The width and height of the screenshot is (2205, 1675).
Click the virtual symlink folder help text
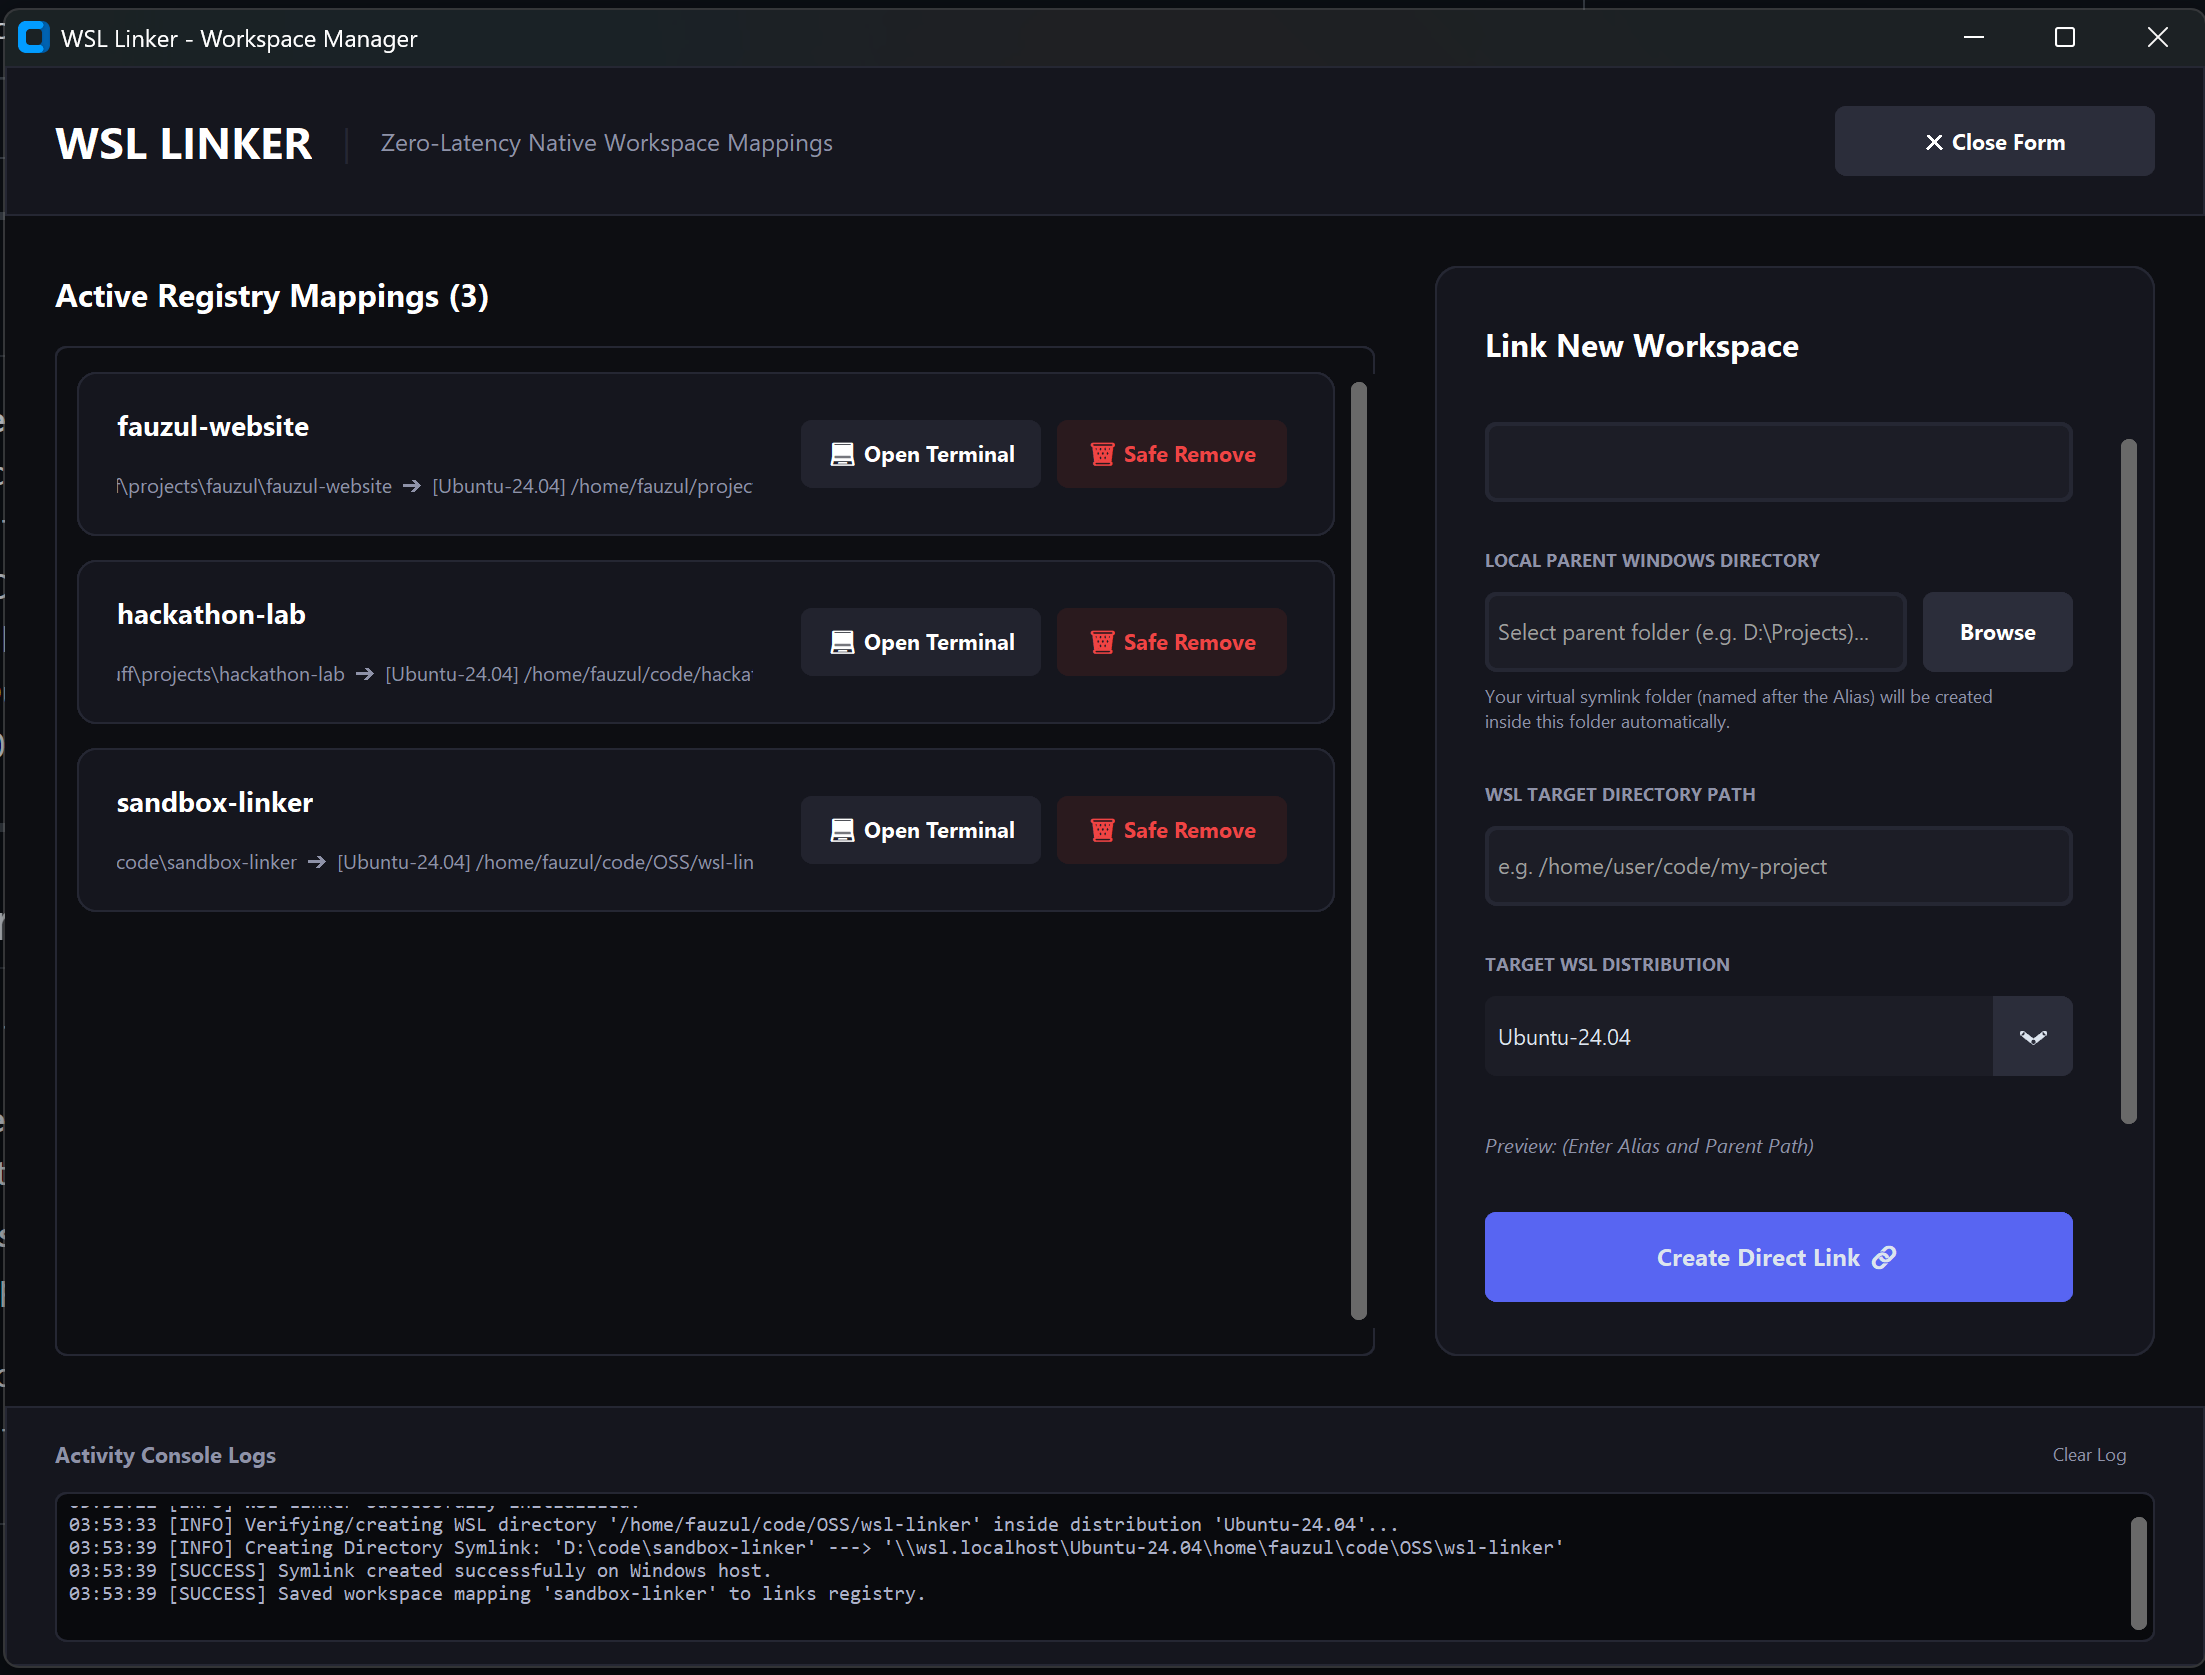(x=1738, y=709)
